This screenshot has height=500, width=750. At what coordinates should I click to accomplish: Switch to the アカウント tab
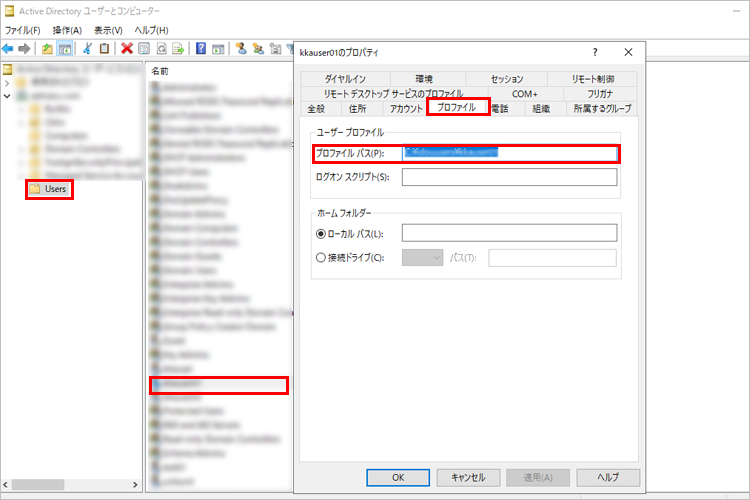coord(405,108)
